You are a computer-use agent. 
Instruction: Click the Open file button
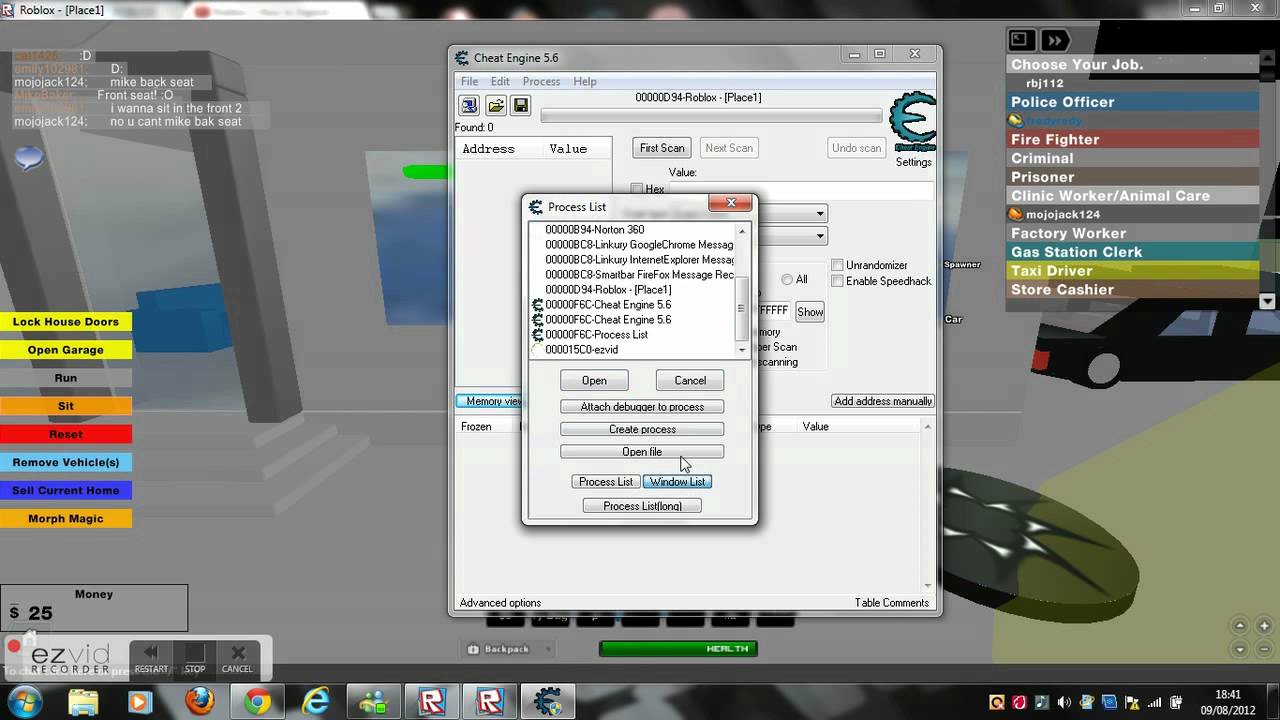(642, 452)
